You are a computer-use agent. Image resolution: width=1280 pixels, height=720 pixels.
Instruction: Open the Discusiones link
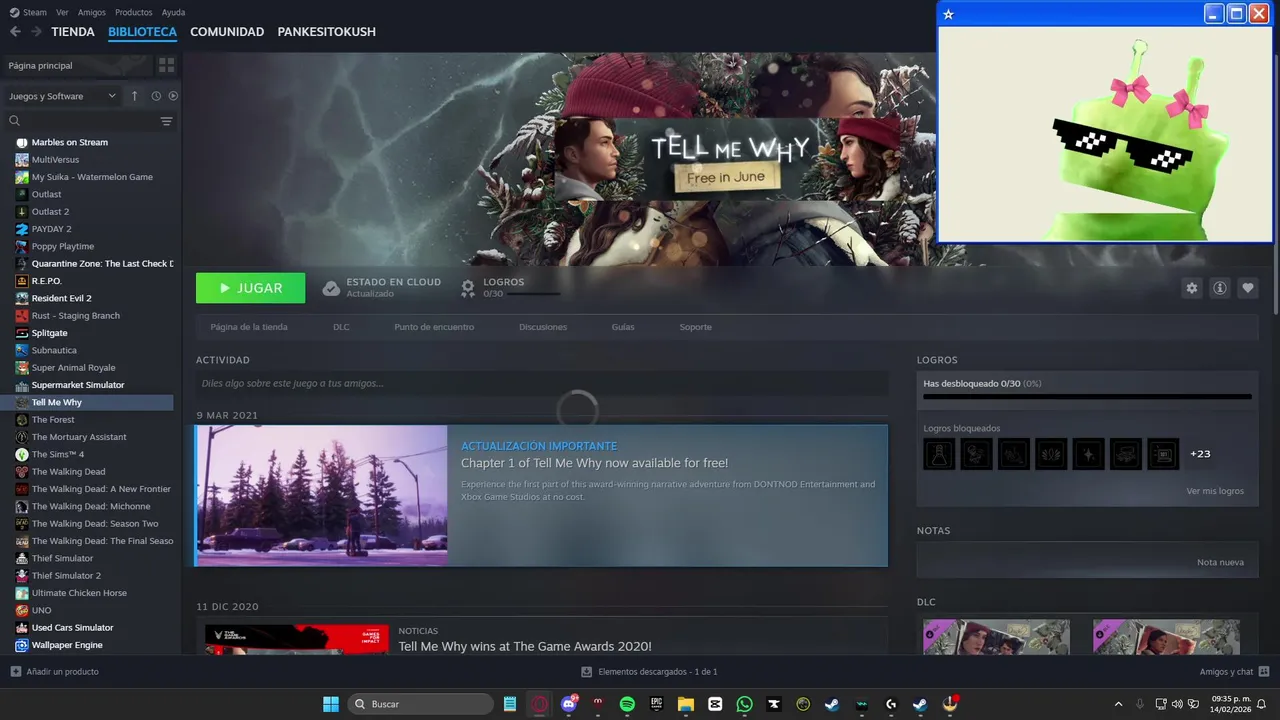(x=543, y=327)
